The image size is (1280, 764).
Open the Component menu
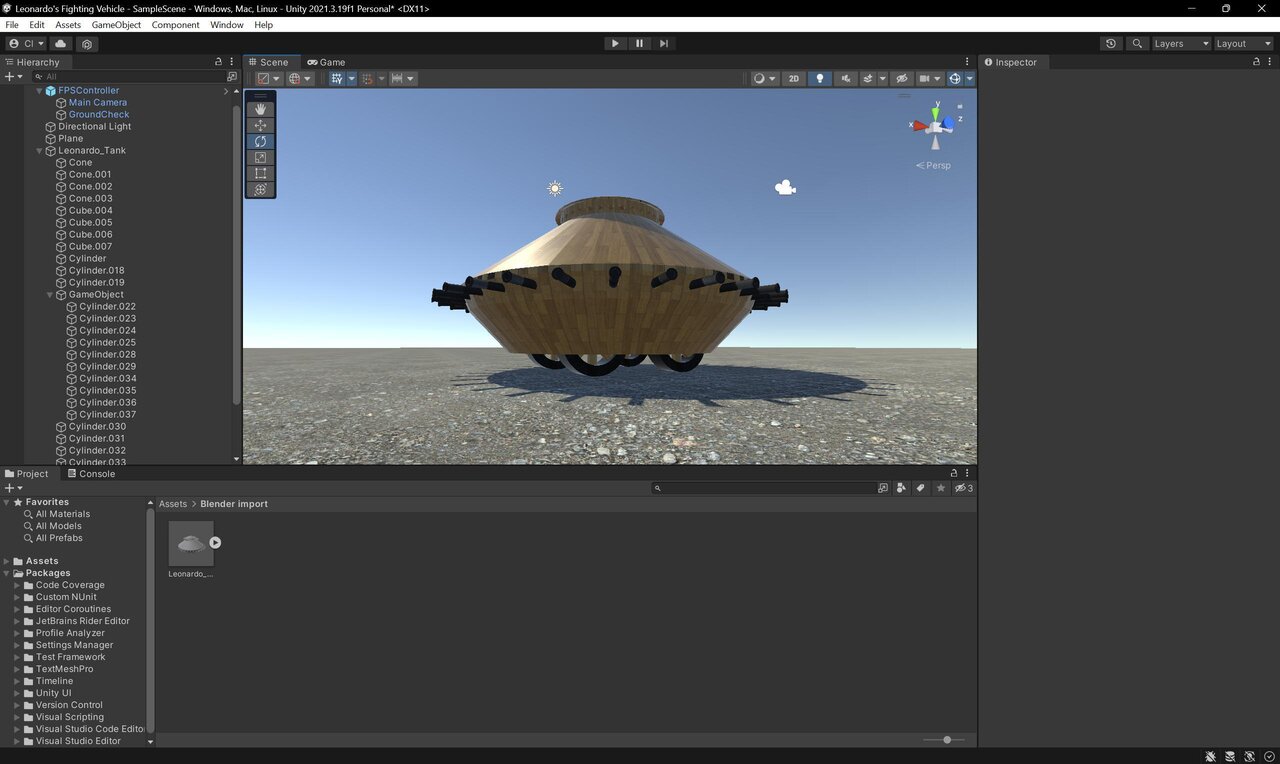click(x=175, y=25)
